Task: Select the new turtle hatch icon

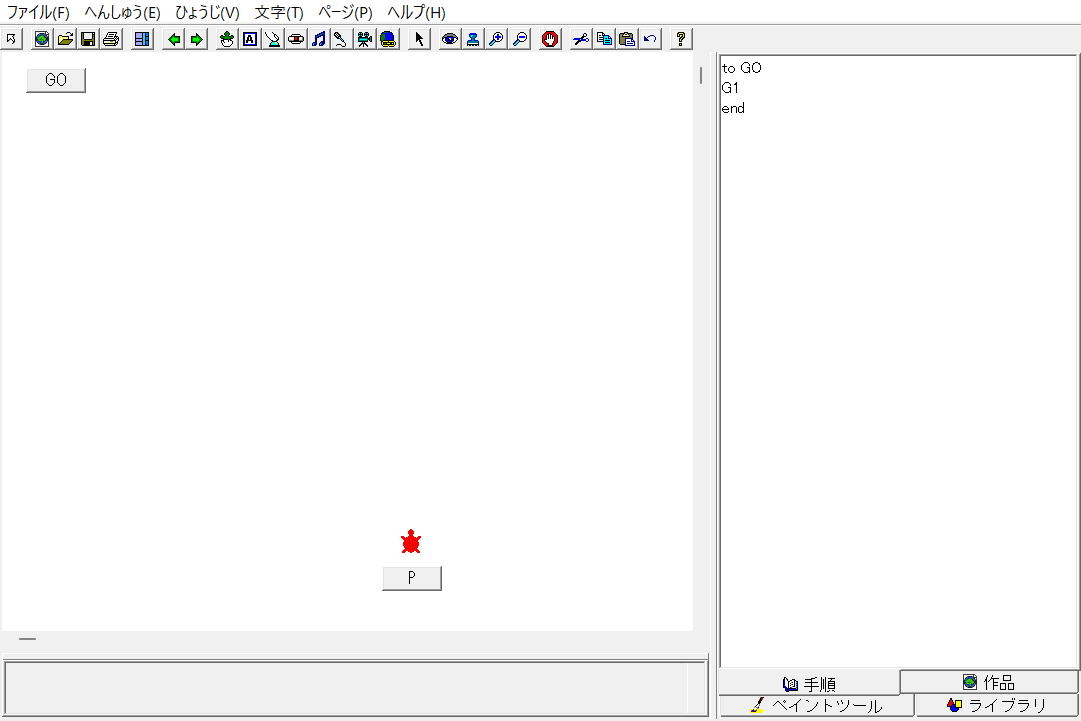Action: coord(227,39)
